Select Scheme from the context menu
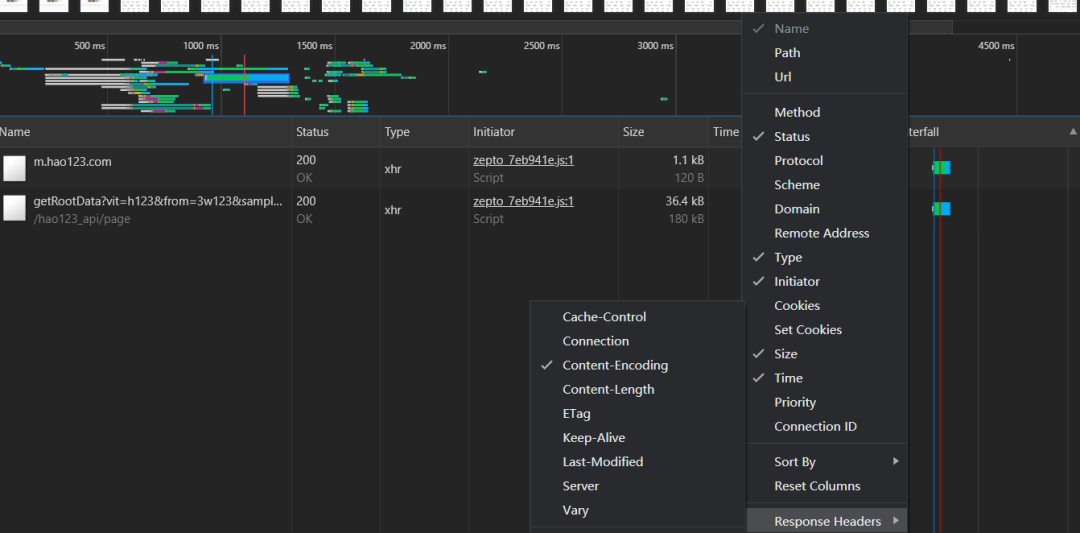Image resolution: width=1080 pixels, height=533 pixels. coord(825,185)
